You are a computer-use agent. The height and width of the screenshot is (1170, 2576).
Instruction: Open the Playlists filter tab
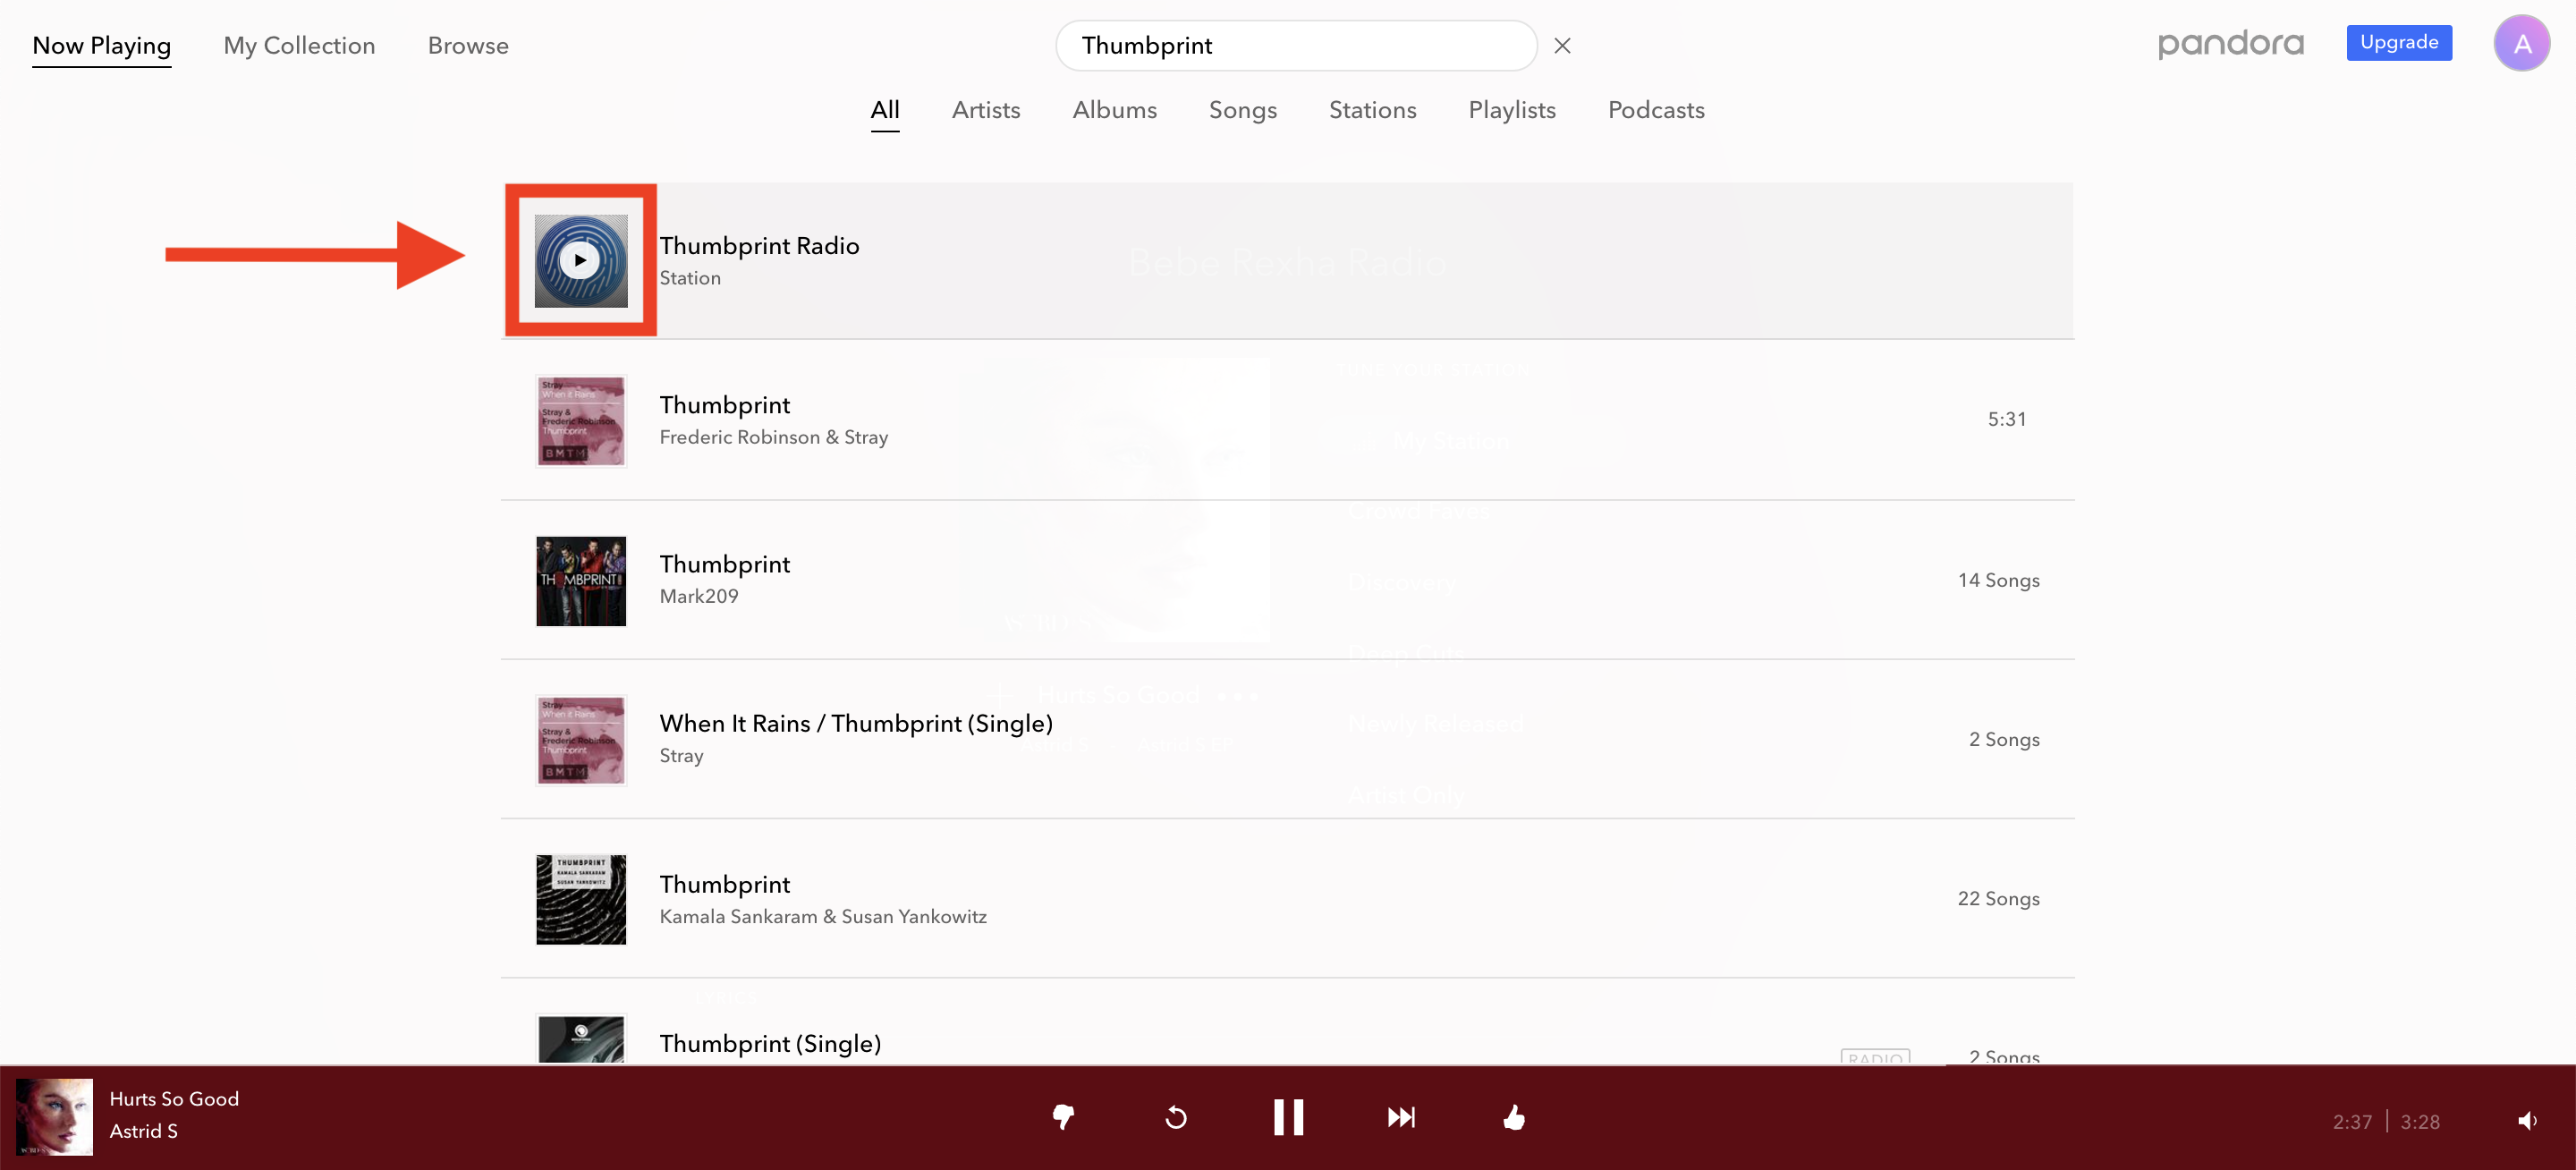(1512, 110)
